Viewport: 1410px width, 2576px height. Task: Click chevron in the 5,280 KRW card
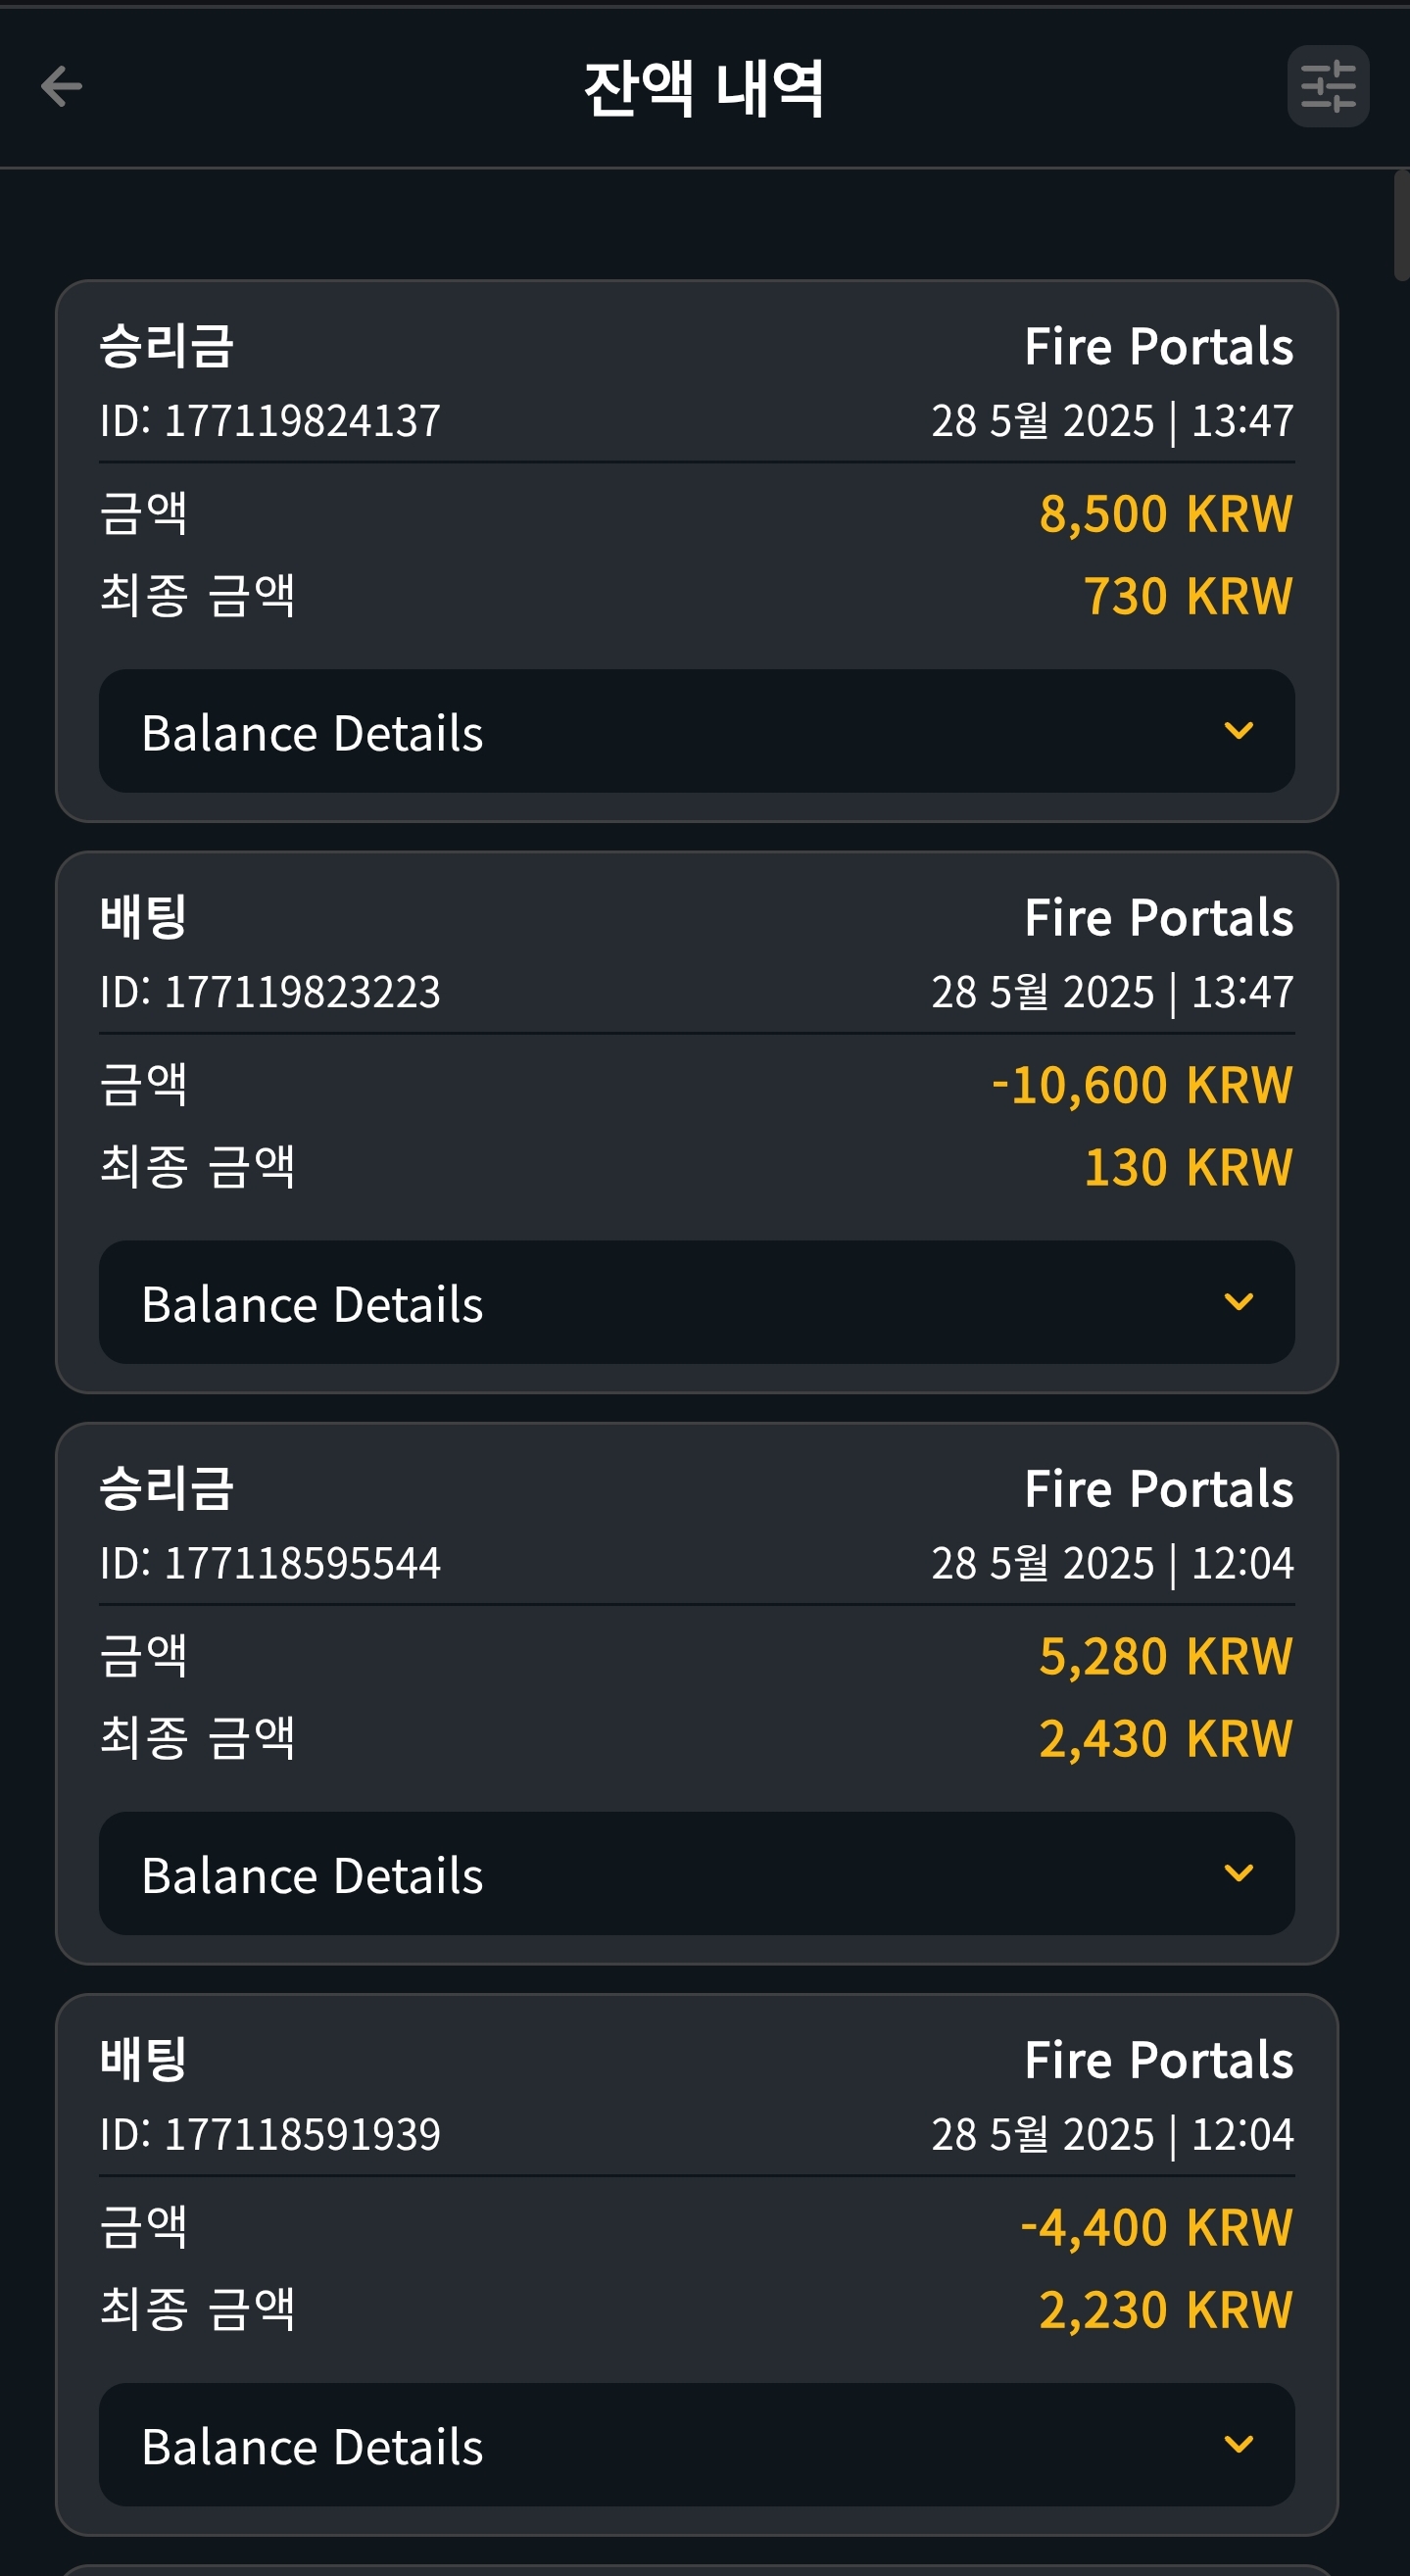[1239, 1873]
